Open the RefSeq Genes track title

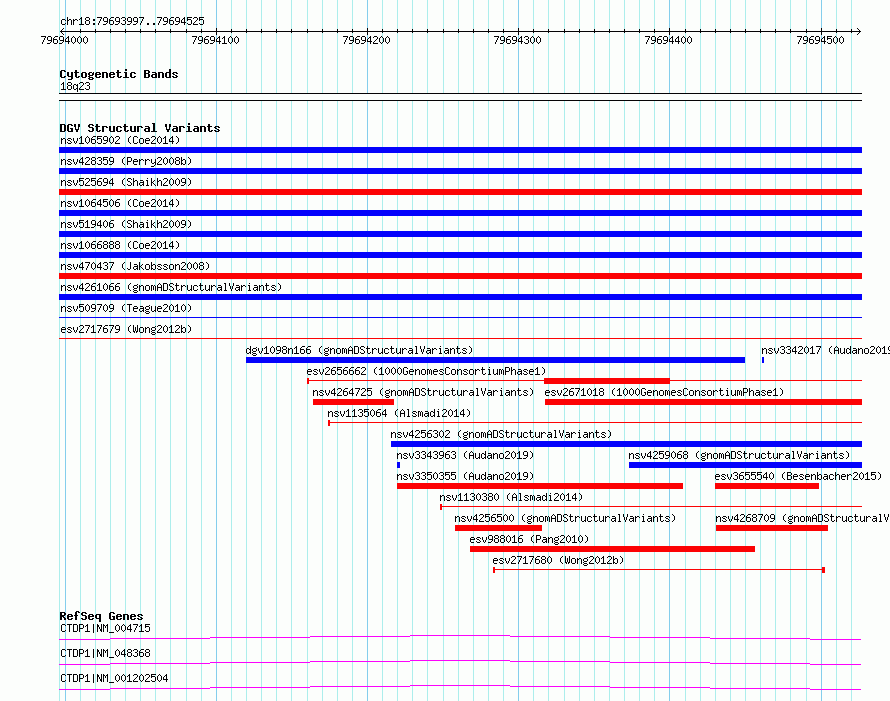pos(102,616)
